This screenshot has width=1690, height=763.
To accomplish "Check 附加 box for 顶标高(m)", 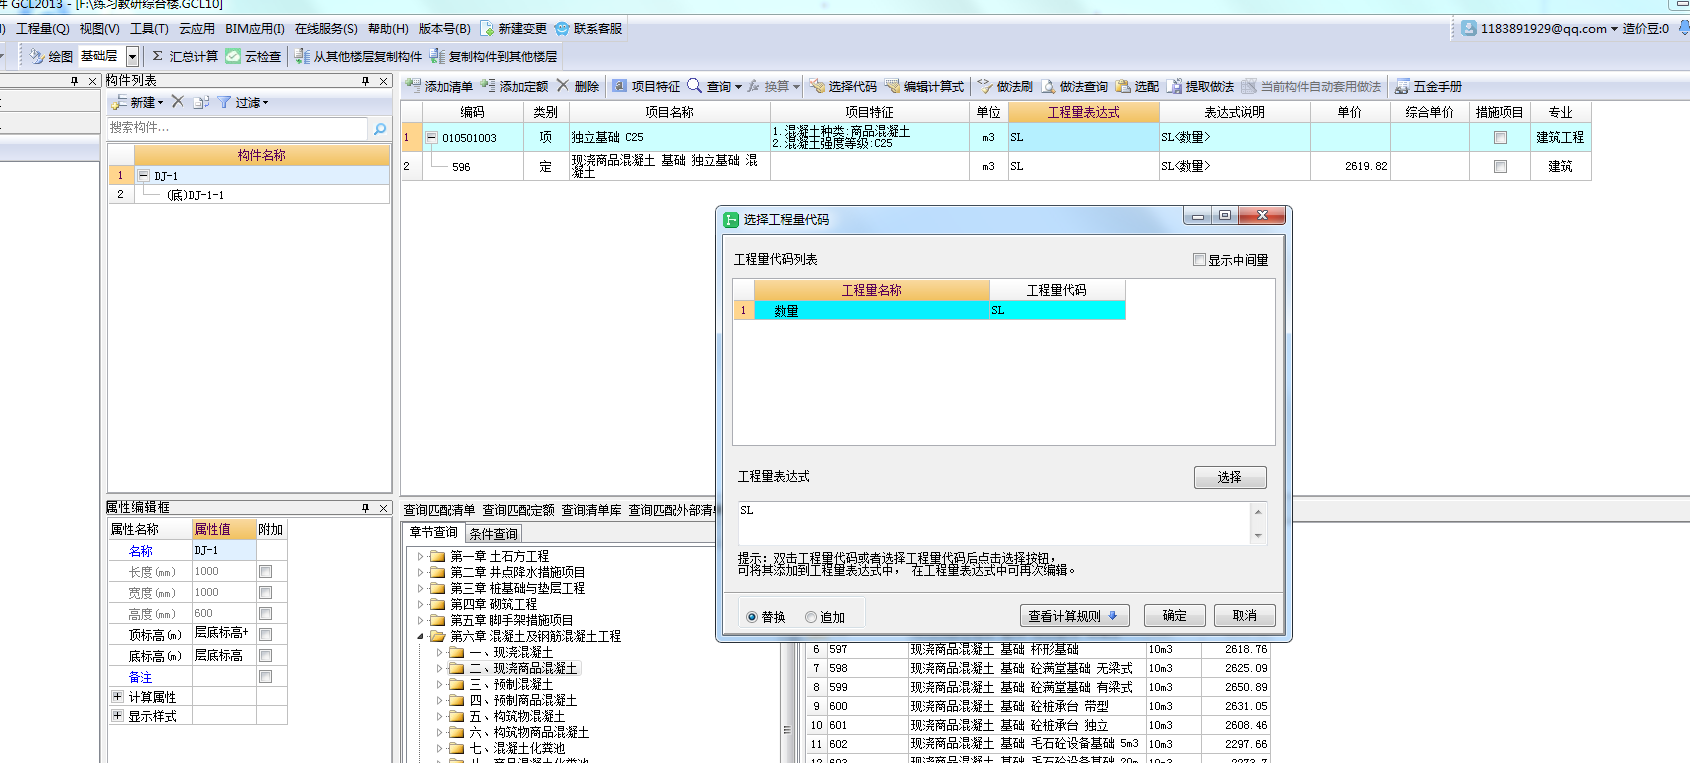I will point(266,634).
